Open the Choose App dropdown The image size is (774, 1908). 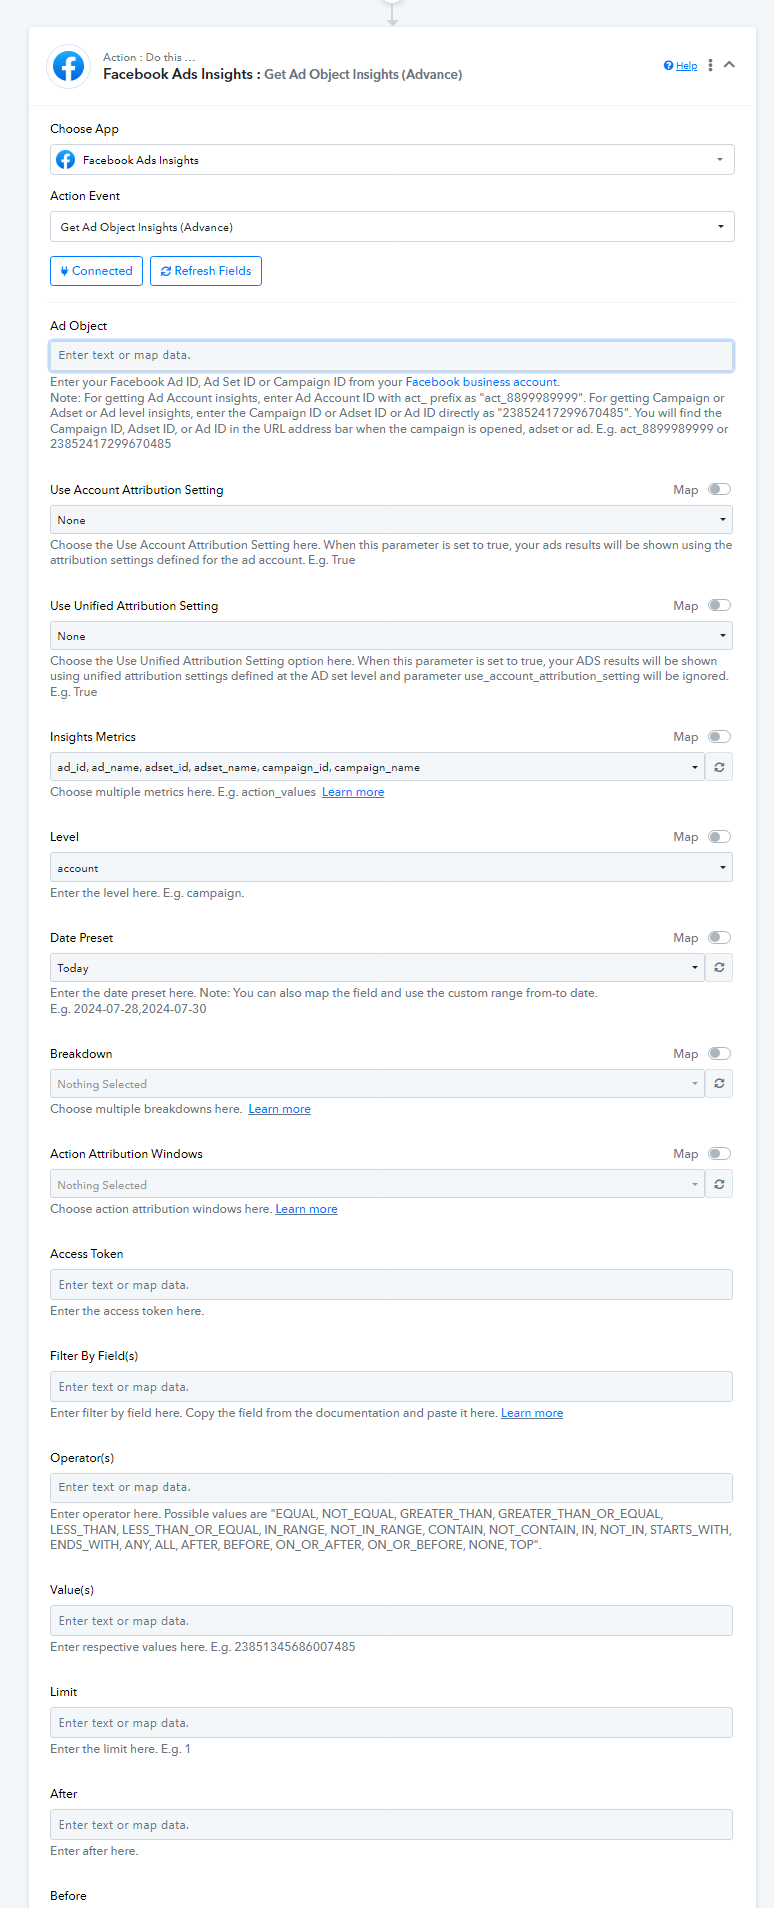tap(392, 160)
